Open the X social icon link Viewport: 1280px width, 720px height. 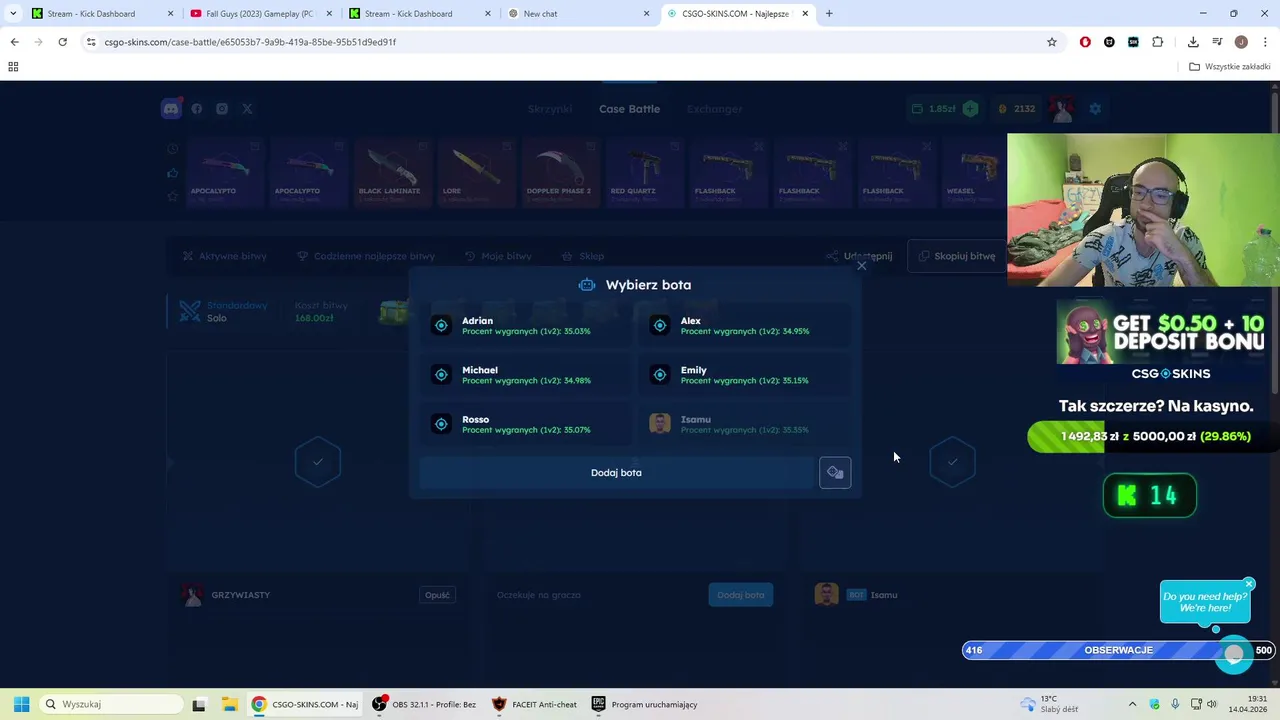coord(247,109)
